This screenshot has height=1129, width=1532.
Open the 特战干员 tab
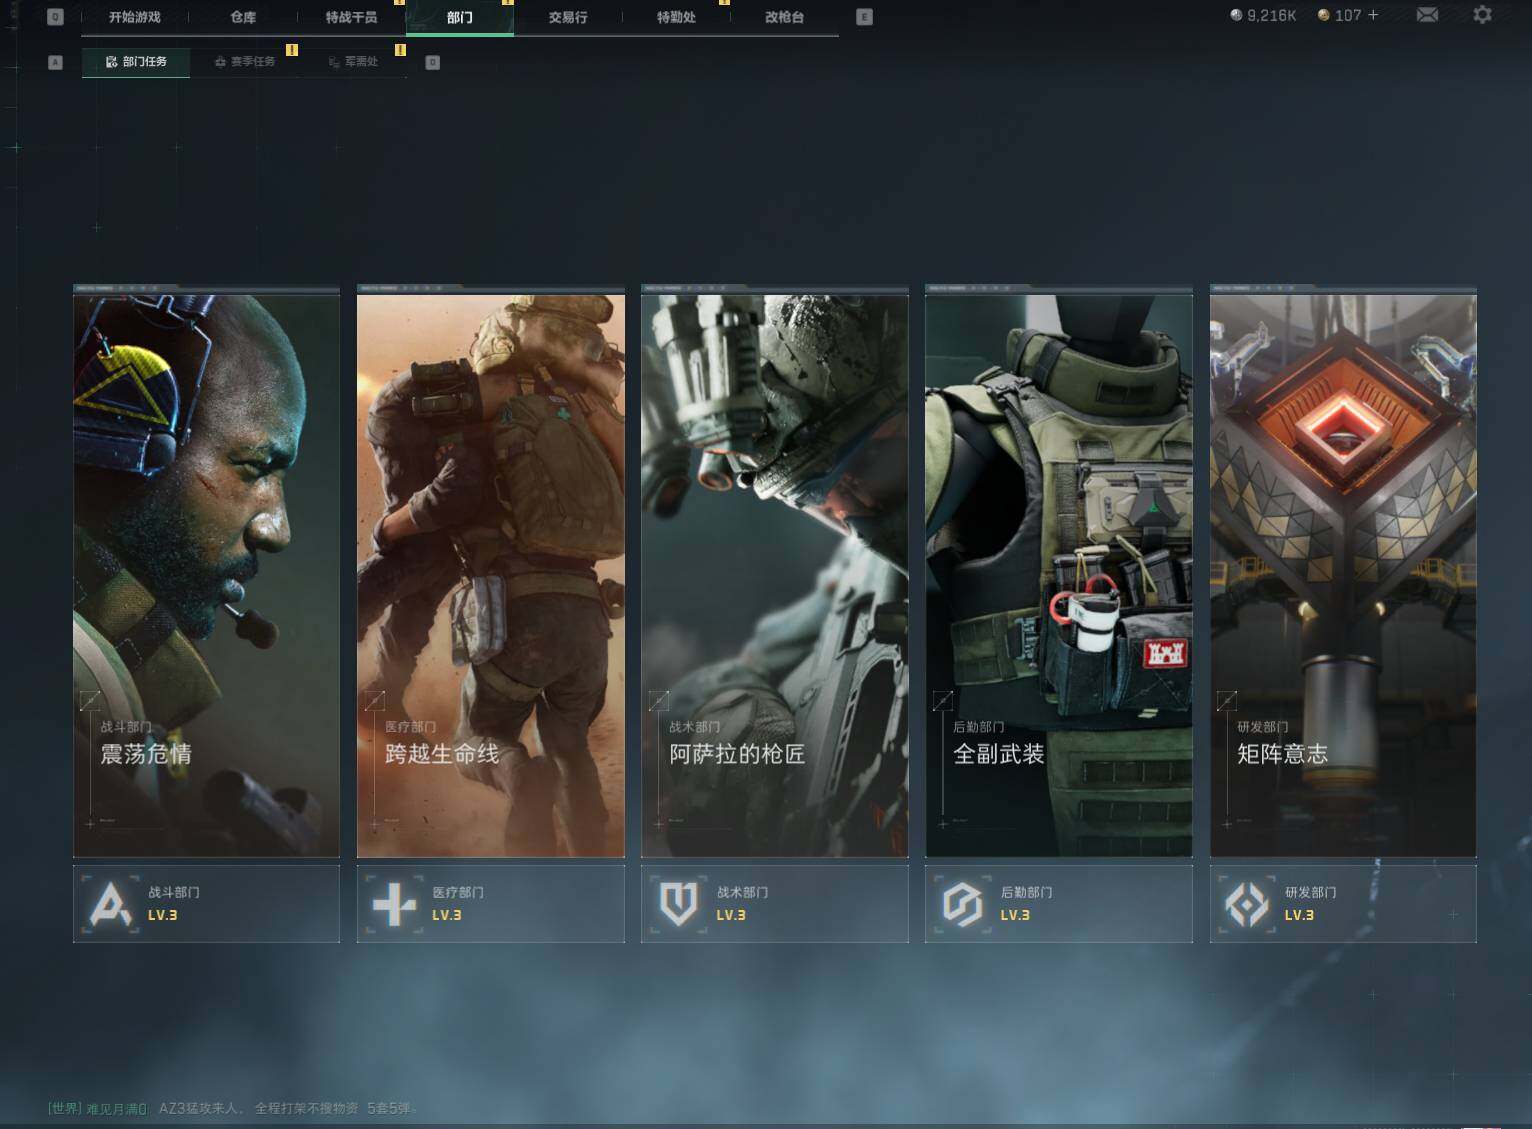[x=352, y=17]
